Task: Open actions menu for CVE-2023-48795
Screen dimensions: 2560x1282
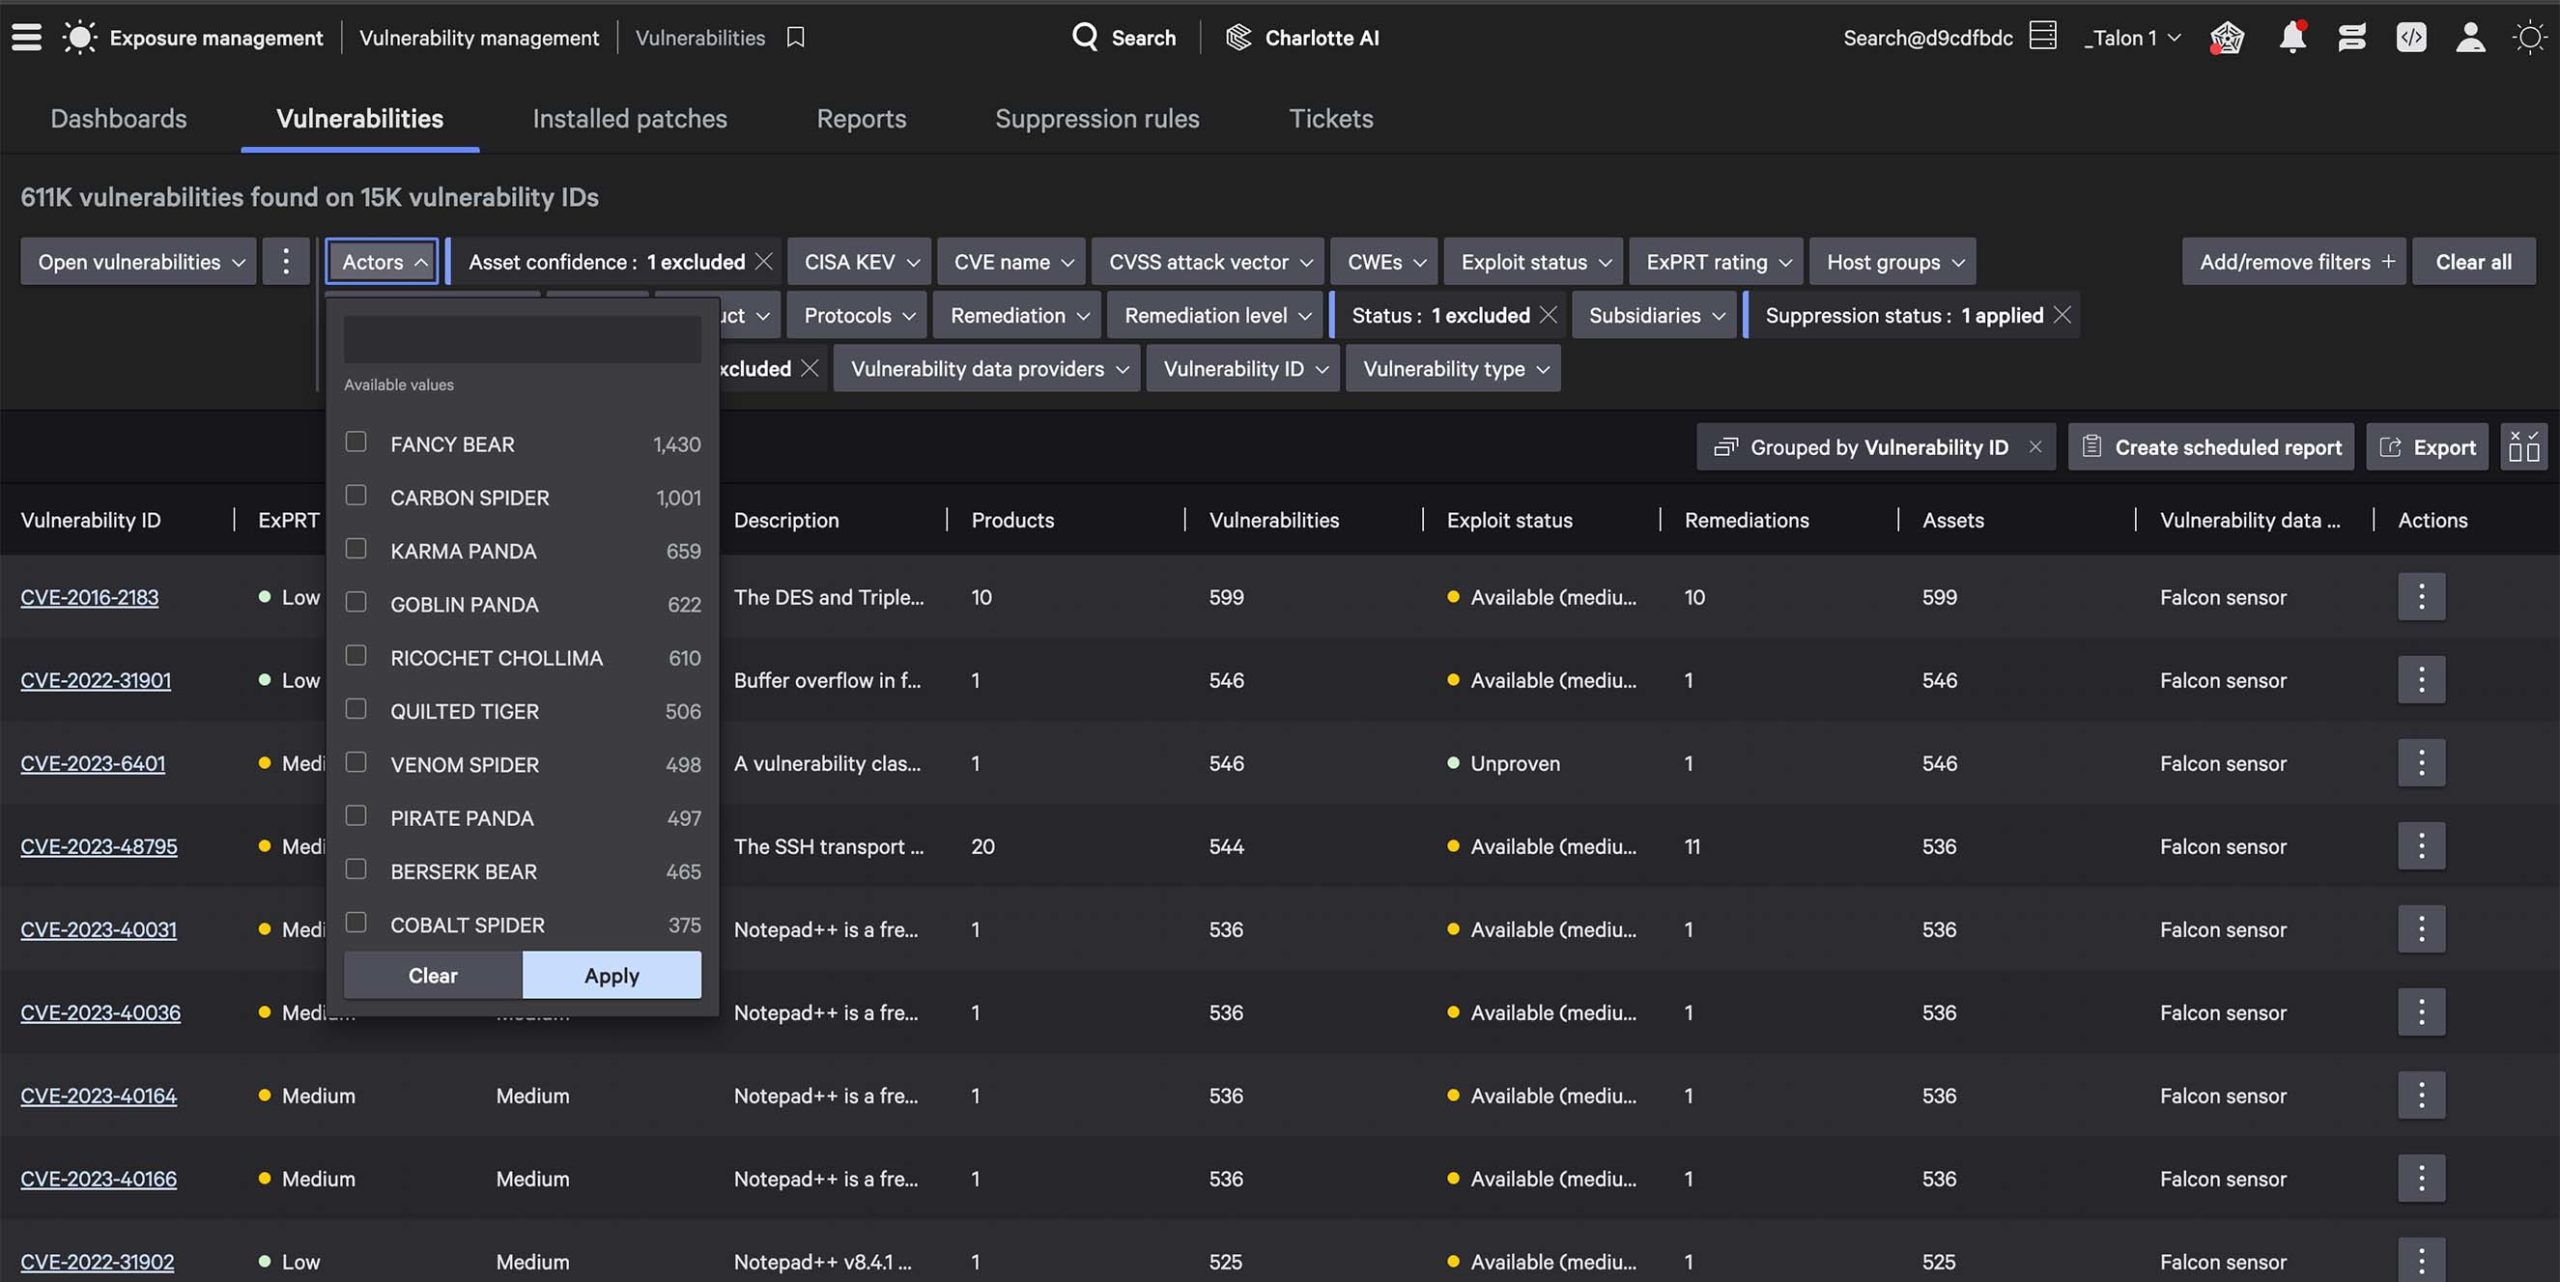Action: (x=2421, y=846)
